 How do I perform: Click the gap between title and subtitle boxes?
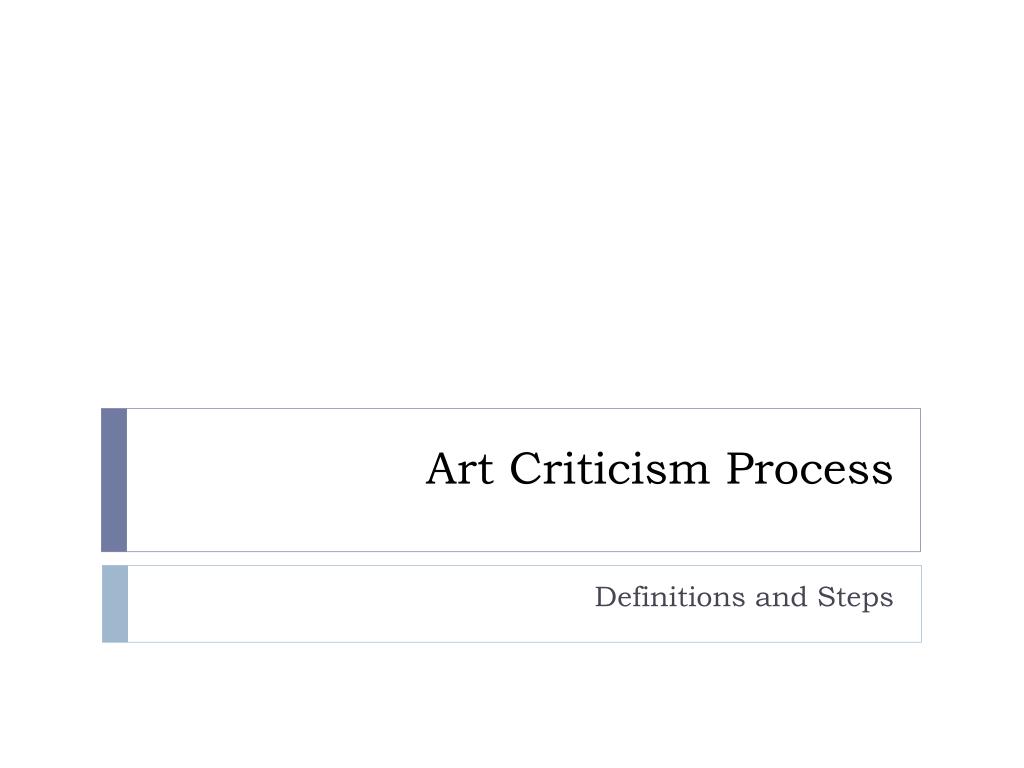[511, 558]
